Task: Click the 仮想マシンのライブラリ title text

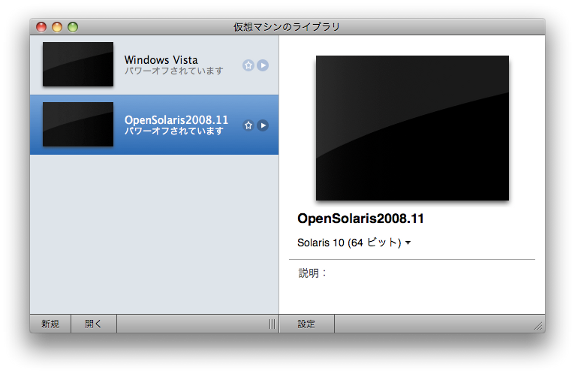Action: [287, 27]
